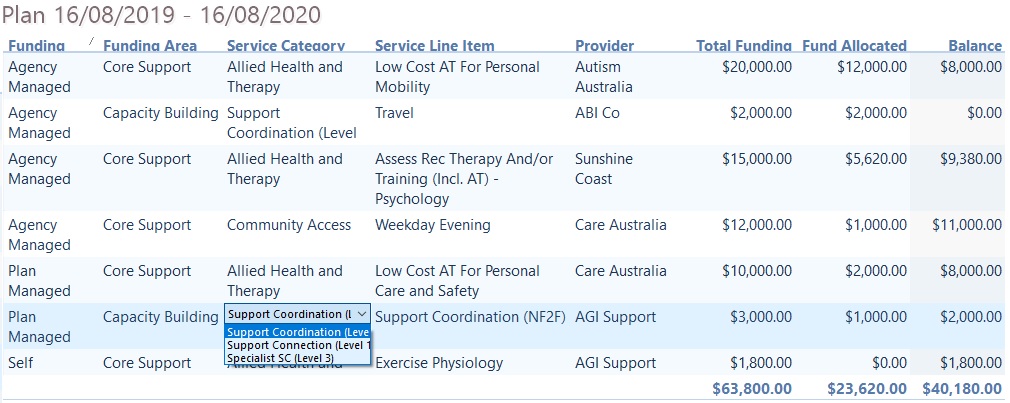Sort by Service Category column header
The height and width of the screenshot is (403, 1010).
(286, 46)
